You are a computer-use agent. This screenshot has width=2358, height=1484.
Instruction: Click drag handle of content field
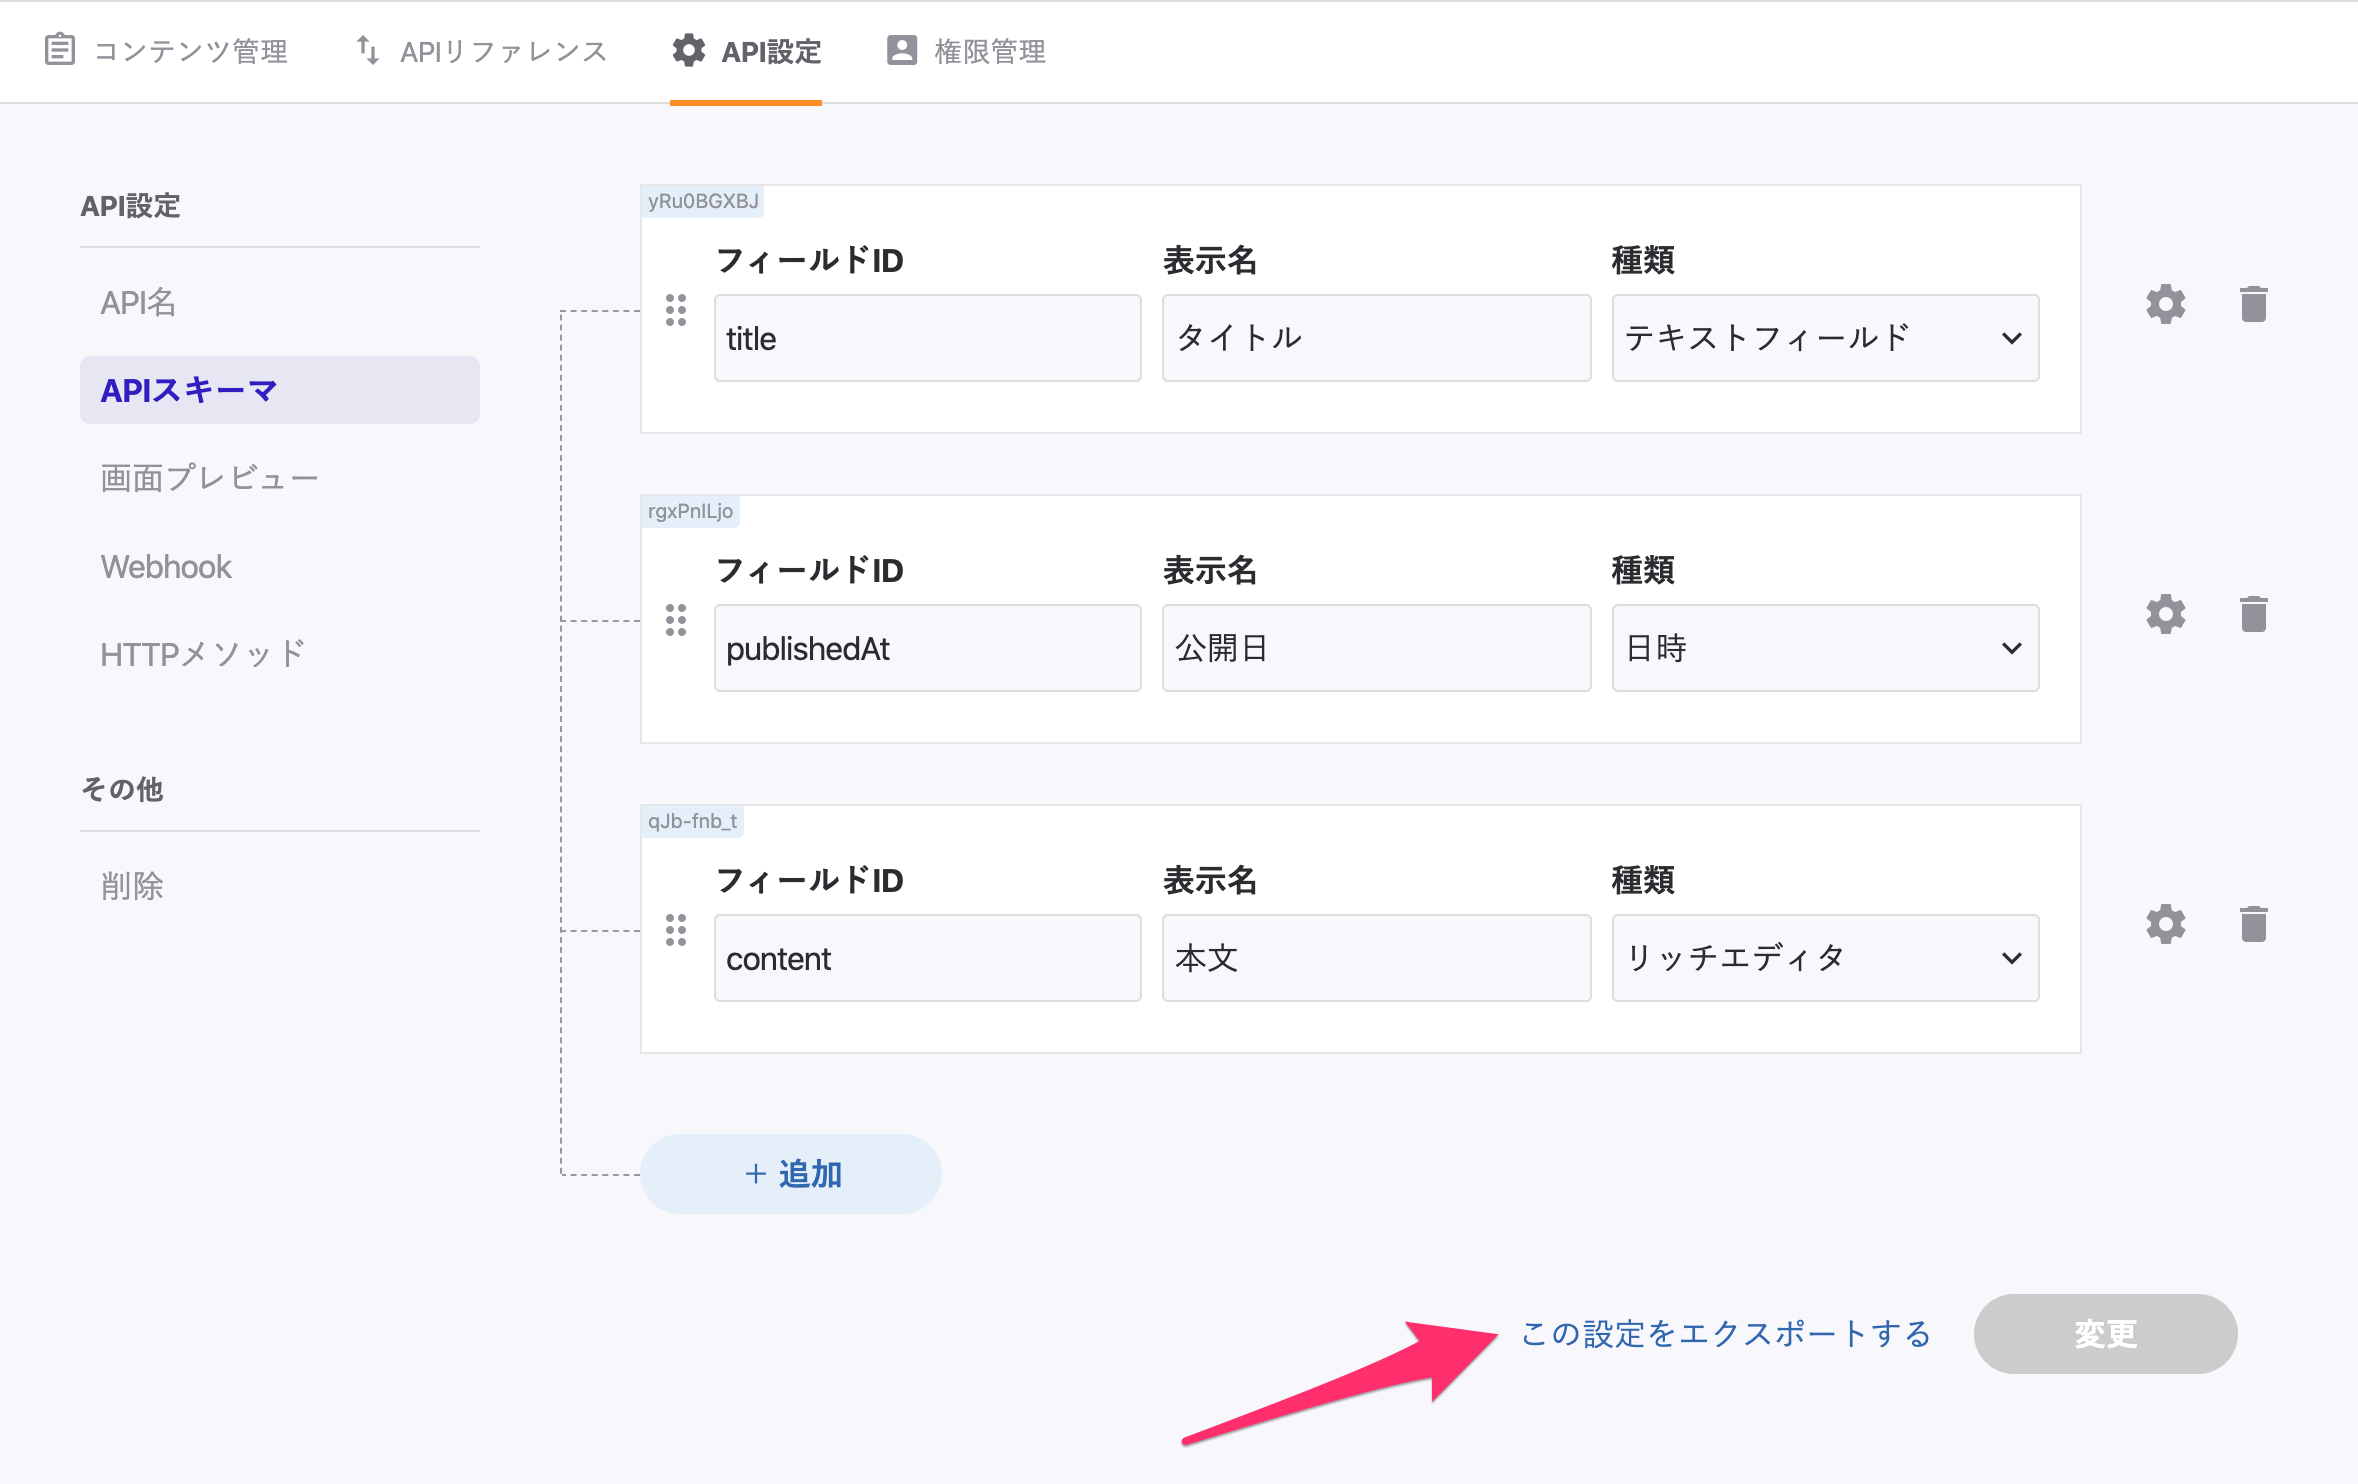pyautogui.click(x=676, y=930)
